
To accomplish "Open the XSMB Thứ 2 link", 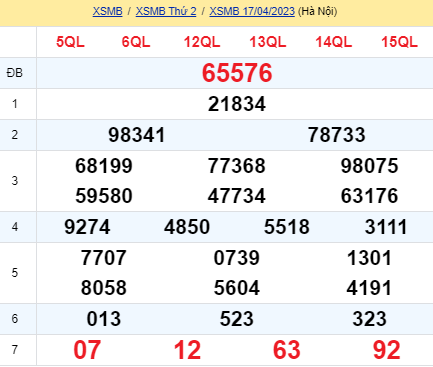I will pos(166,11).
